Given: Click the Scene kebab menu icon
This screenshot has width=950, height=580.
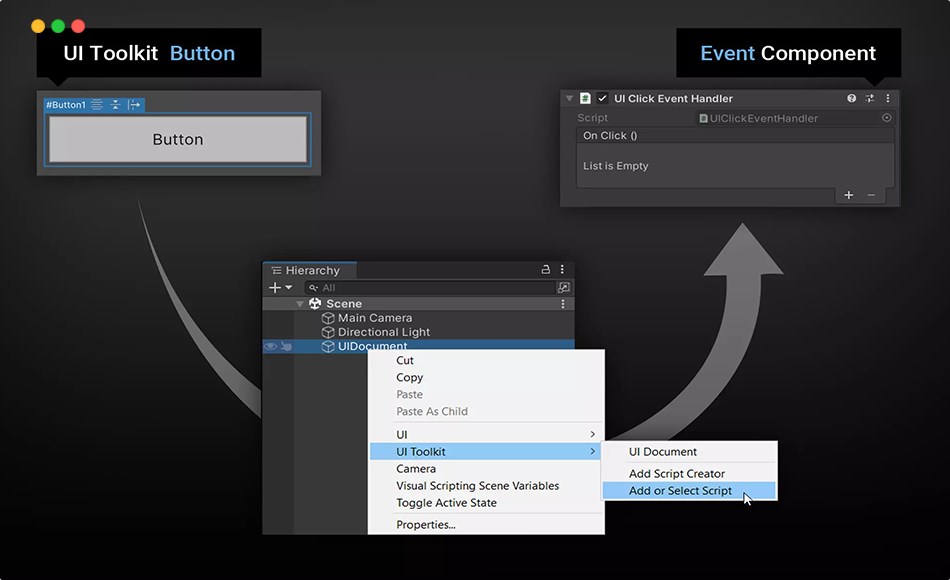Looking at the screenshot, I should [564, 302].
